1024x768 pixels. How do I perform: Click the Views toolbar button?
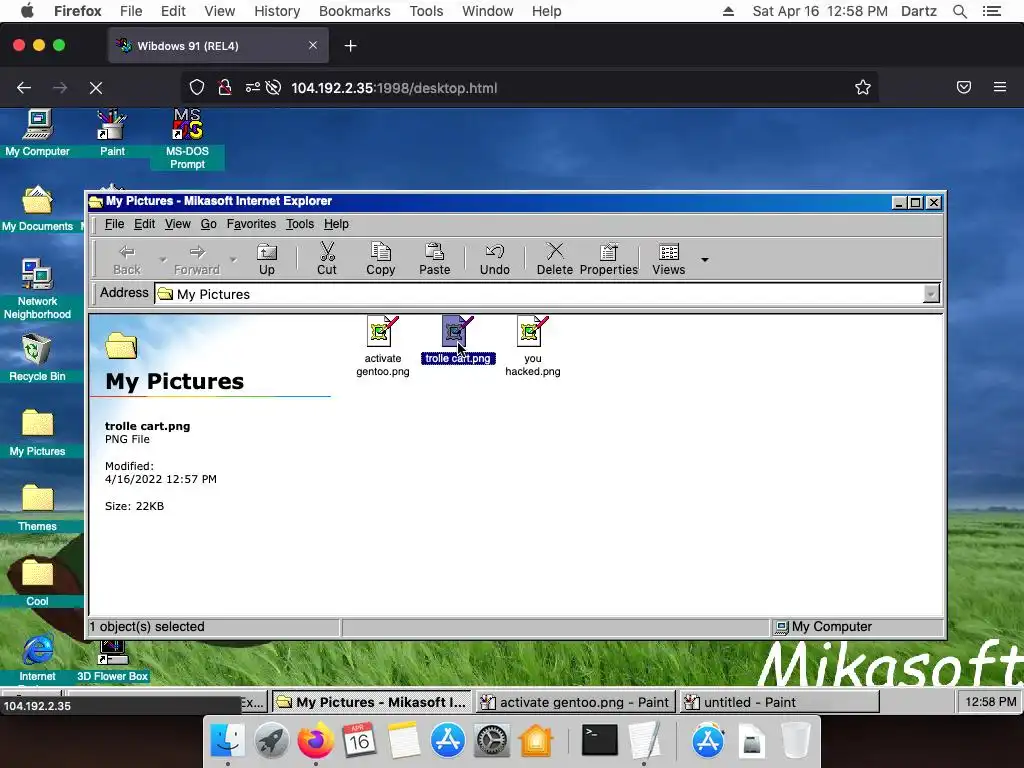coord(669,259)
